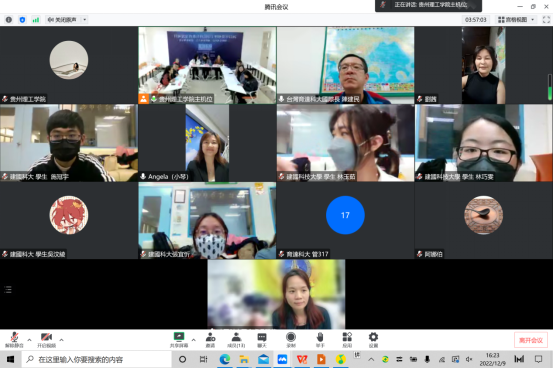The image size is (553, 369).
Task: Select the Angela participant video tile
Action: click(207, 143)
